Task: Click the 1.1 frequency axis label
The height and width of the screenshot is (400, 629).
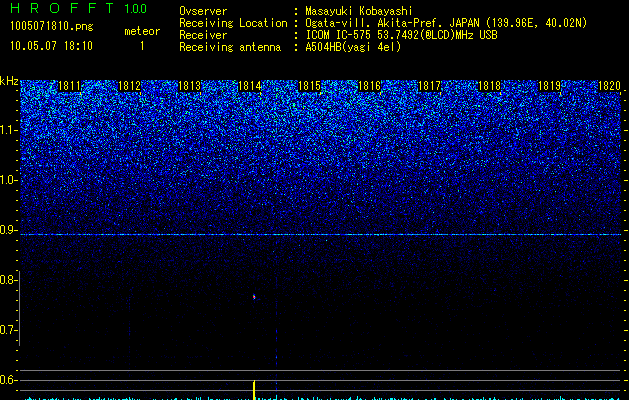Action: click(x=7, y=130)
